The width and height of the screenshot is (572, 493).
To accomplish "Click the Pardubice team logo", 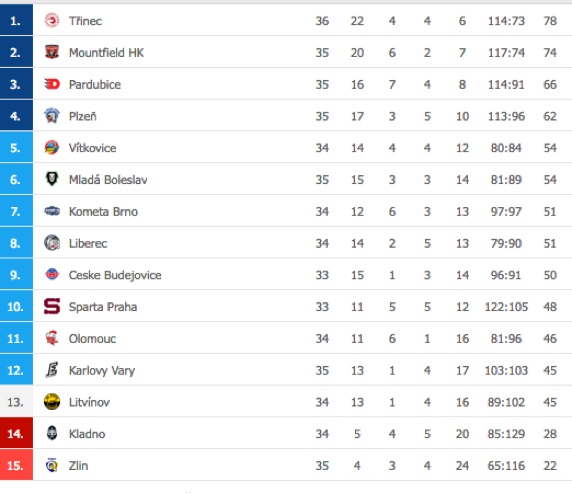I will pyautogui.click(x=52, y=84).
